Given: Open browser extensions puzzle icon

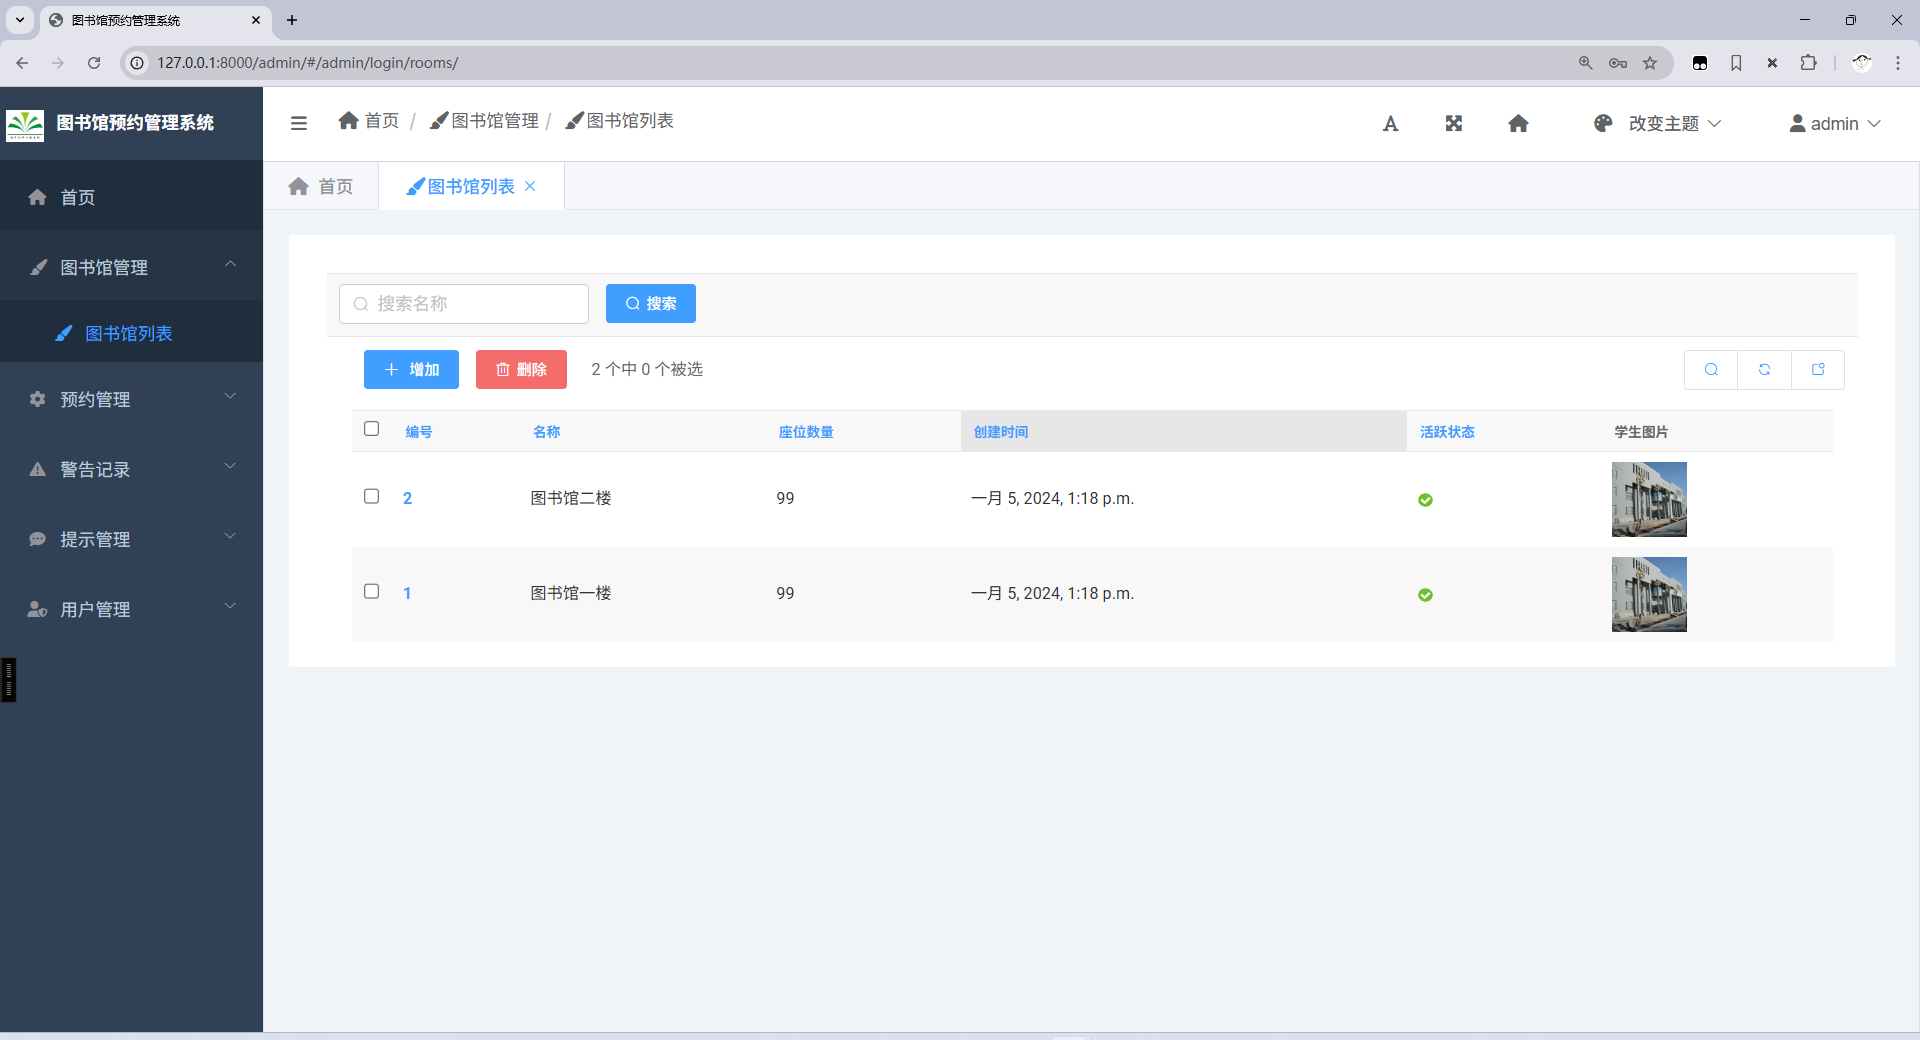Looking at the screenshot, I should pyautogui.click(x=1808, y=63).
